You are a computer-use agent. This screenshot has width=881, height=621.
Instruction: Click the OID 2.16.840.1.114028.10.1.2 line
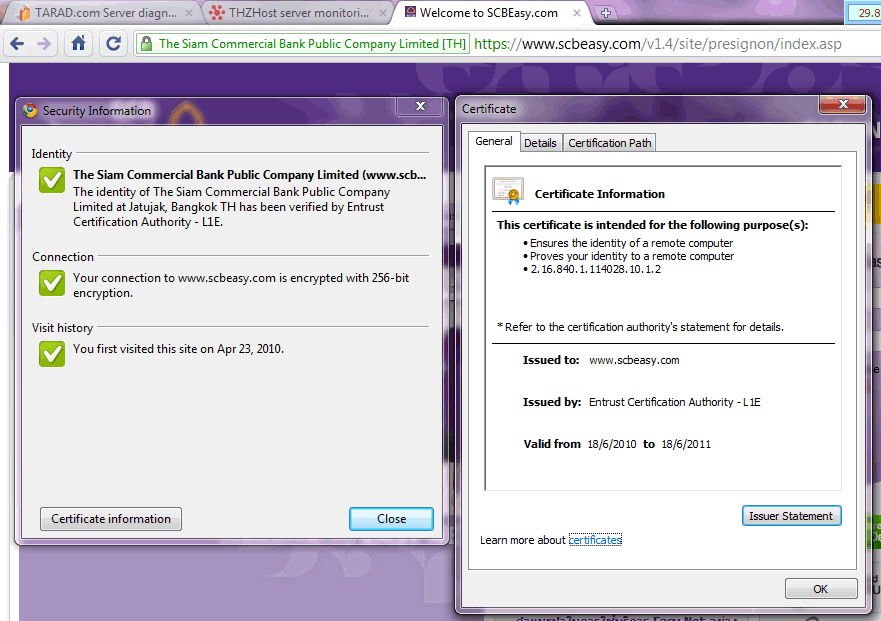point(596,269)
